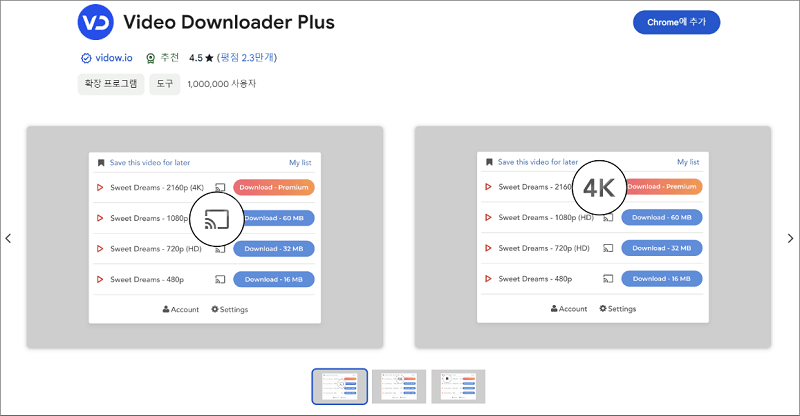Click the Video Downloader Plus title
The image size is (800, 416).
point(229,22)
